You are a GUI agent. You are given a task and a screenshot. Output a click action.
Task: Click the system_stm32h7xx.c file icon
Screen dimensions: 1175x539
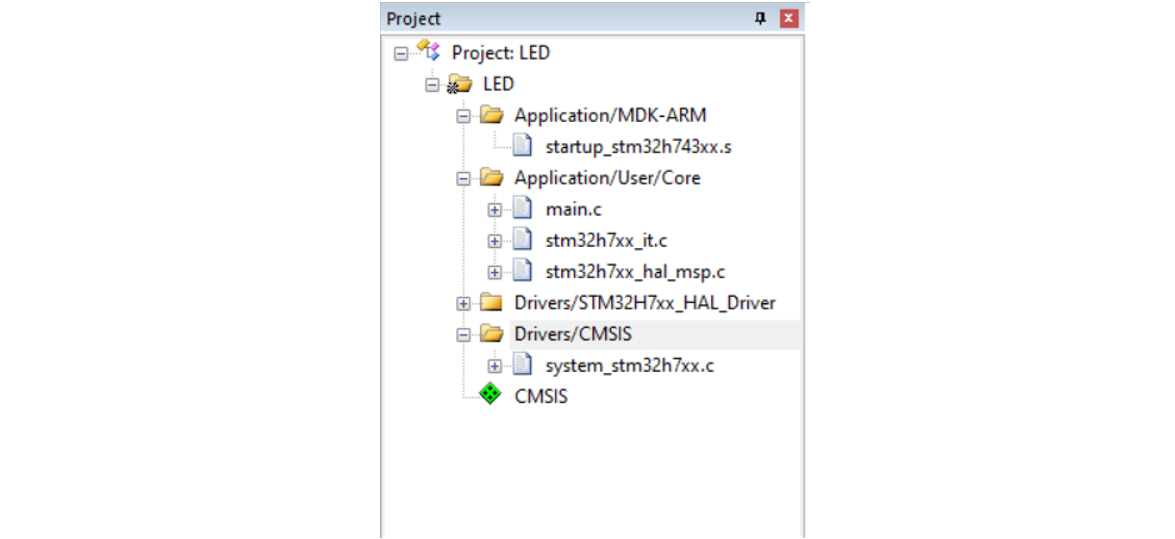click(x=522, y=365)
